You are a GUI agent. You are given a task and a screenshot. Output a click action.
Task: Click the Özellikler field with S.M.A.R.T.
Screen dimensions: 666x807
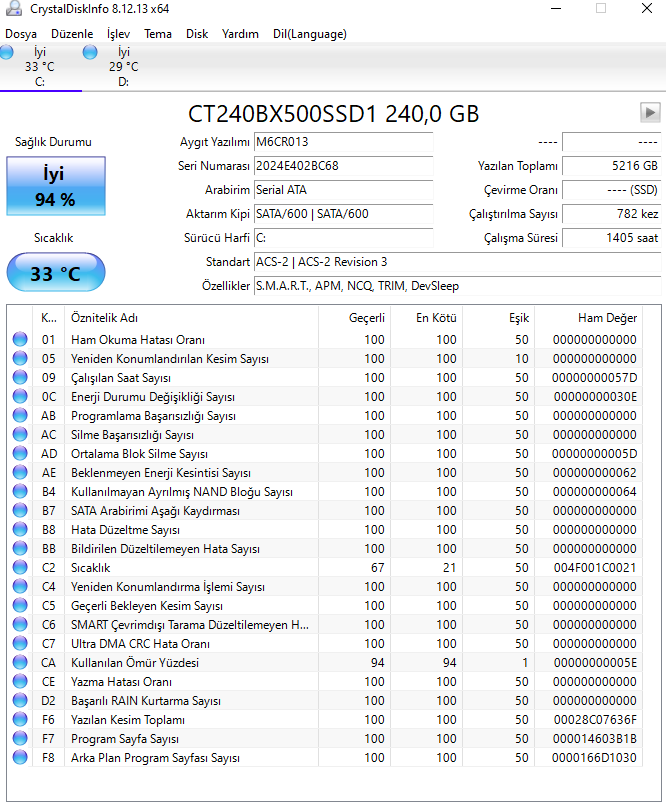[458, 286]
